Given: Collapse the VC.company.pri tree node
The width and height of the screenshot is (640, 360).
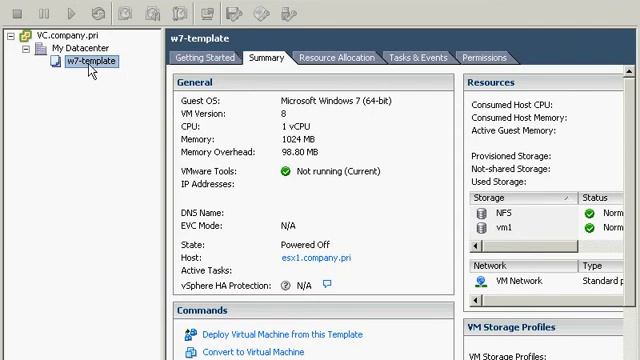Looking at the screenshot, I should 11,36.
